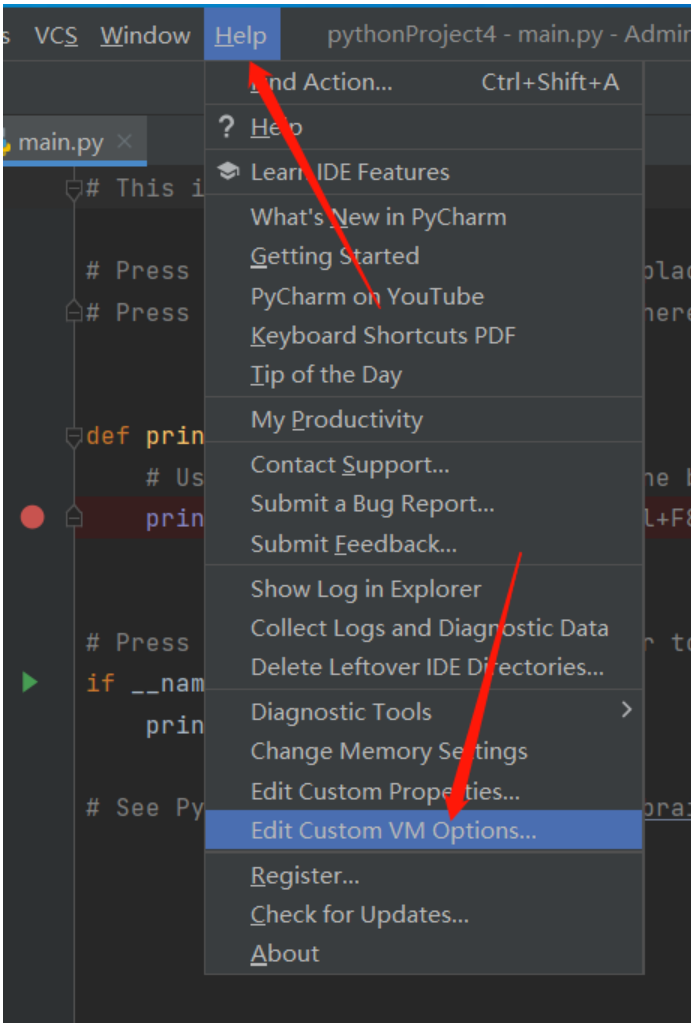Click the Learn IDE Features graduation cap icon
The height and width of the screenshot is (1023, 691).
pos(228,172)
